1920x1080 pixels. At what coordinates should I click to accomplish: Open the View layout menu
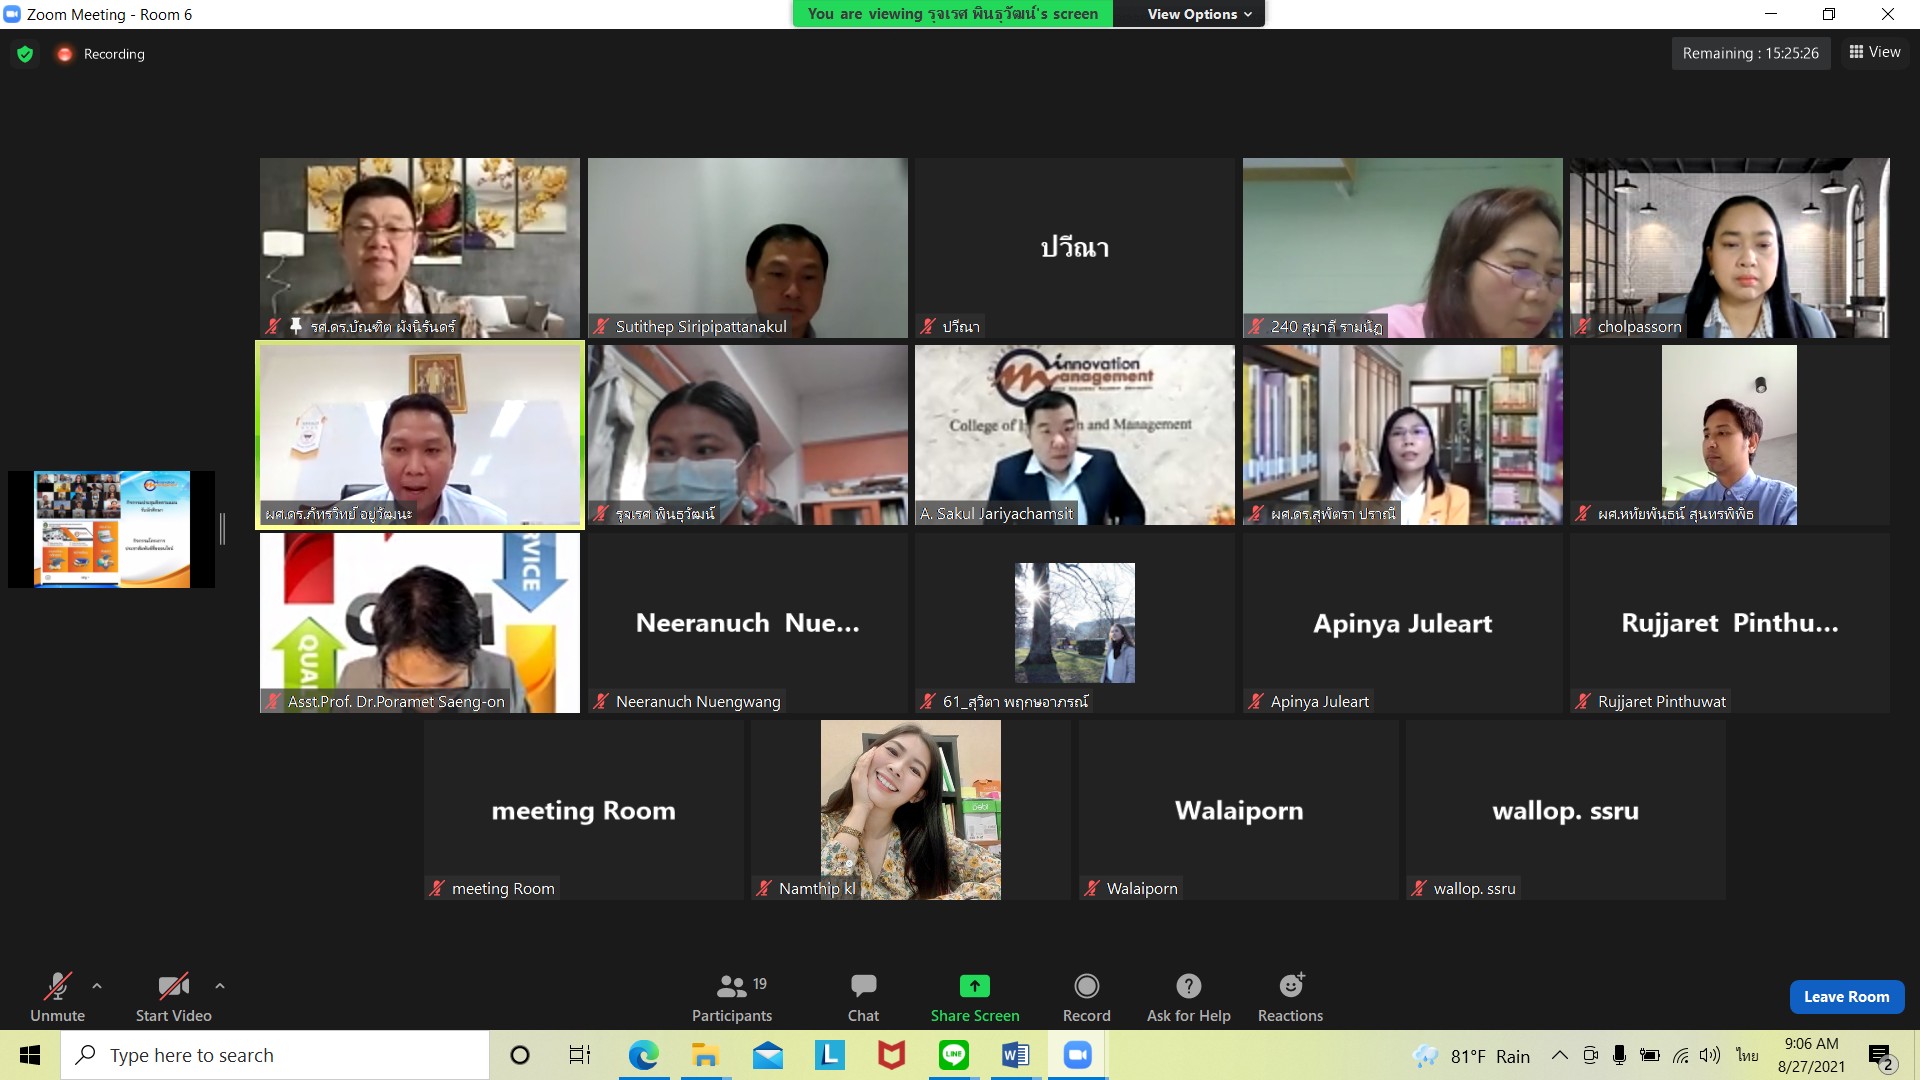[x=1875, y=52]
